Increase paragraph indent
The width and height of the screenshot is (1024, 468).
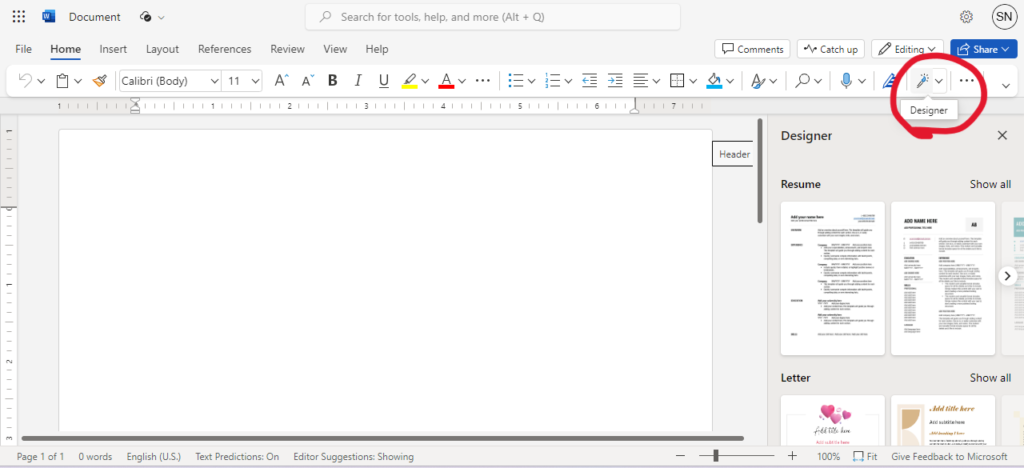coord(615,81)
